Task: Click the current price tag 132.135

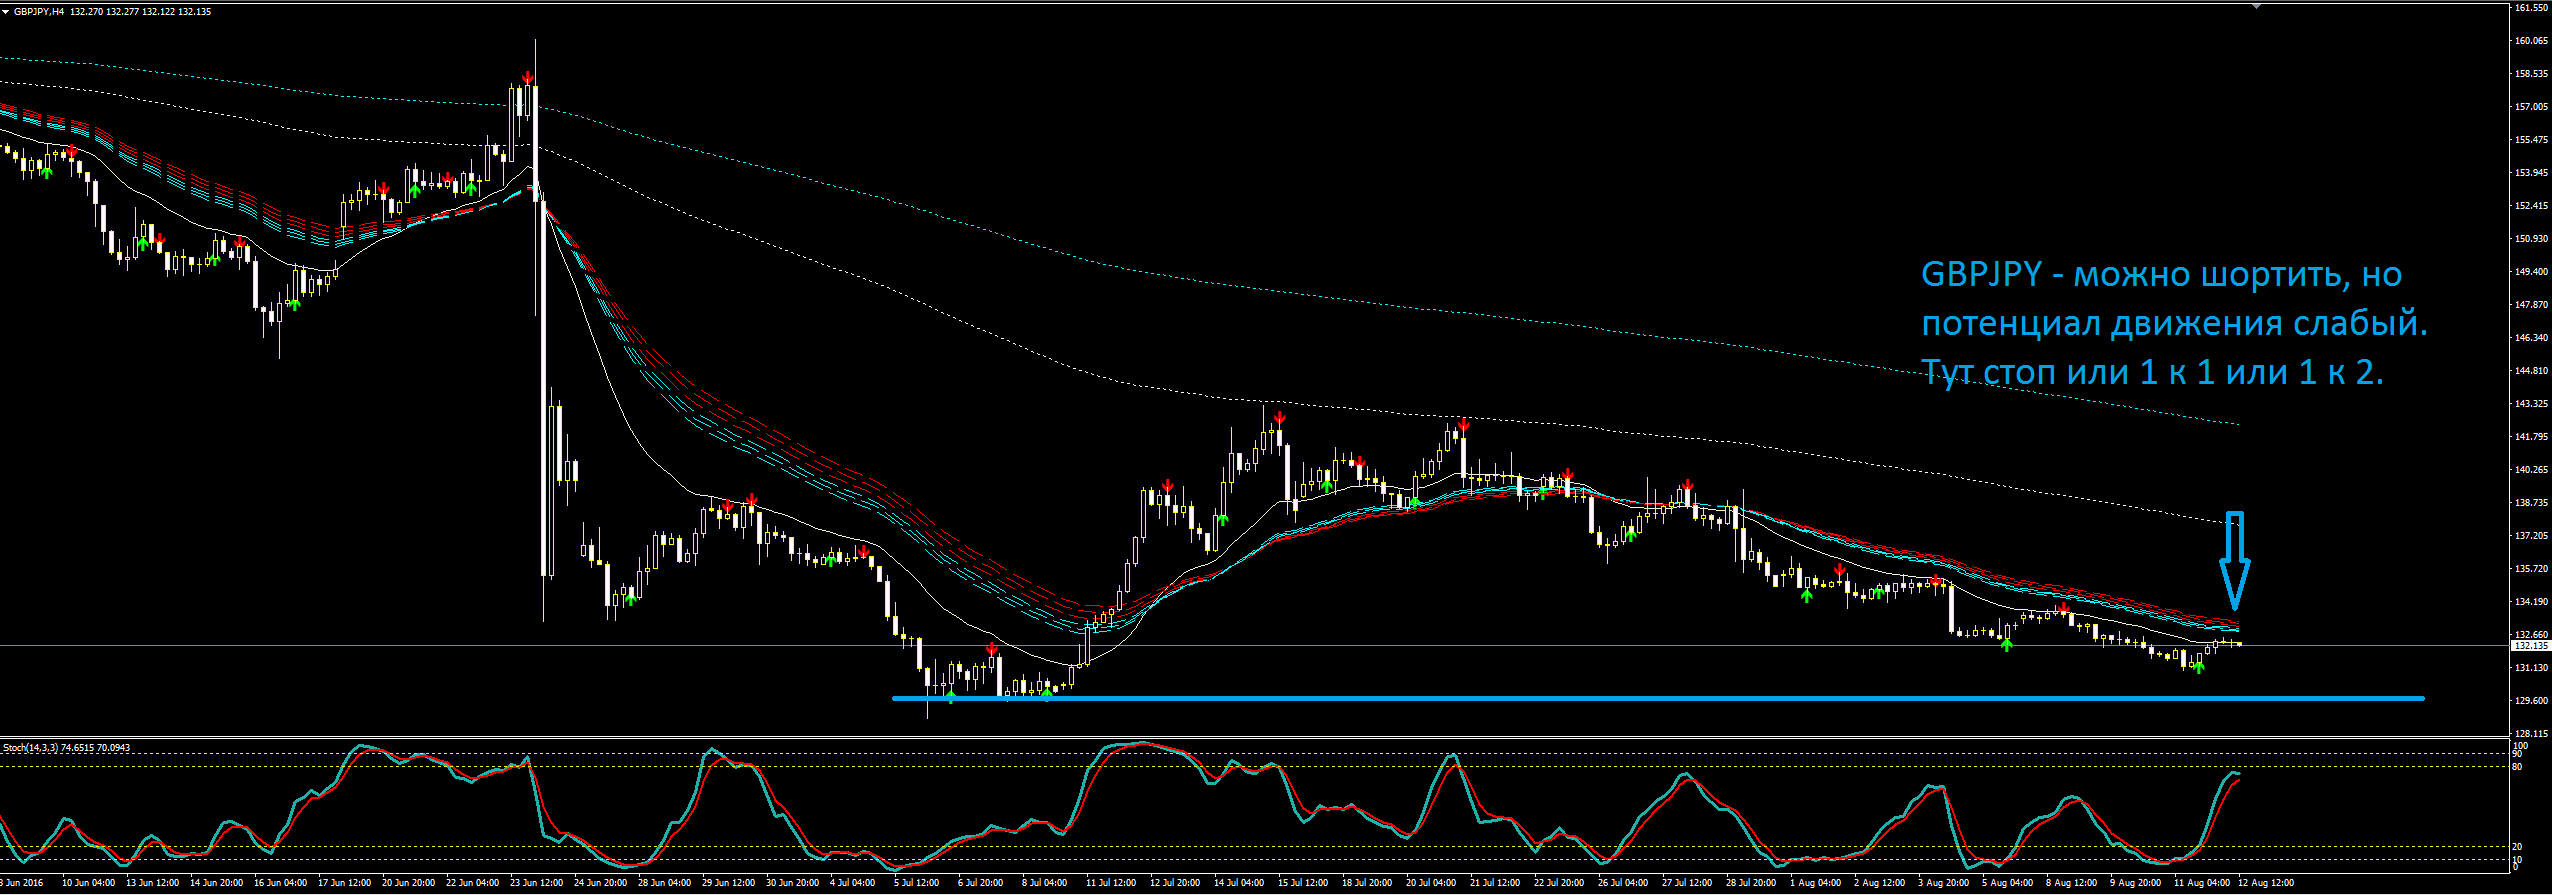Action: (x=2530, y=646)
